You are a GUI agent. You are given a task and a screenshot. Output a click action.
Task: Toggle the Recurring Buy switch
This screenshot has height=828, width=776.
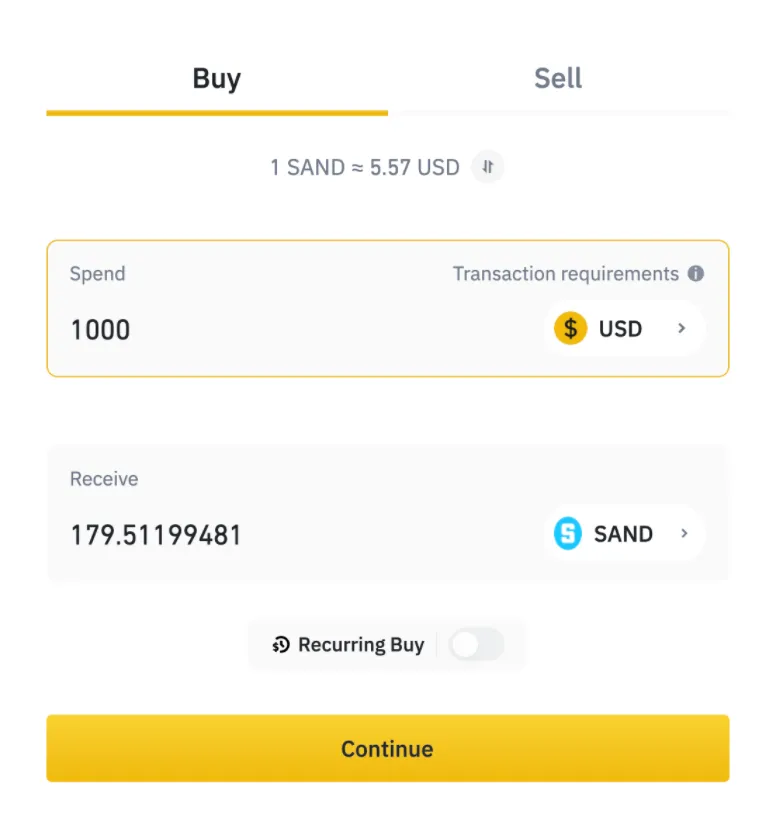pos(476,645)
